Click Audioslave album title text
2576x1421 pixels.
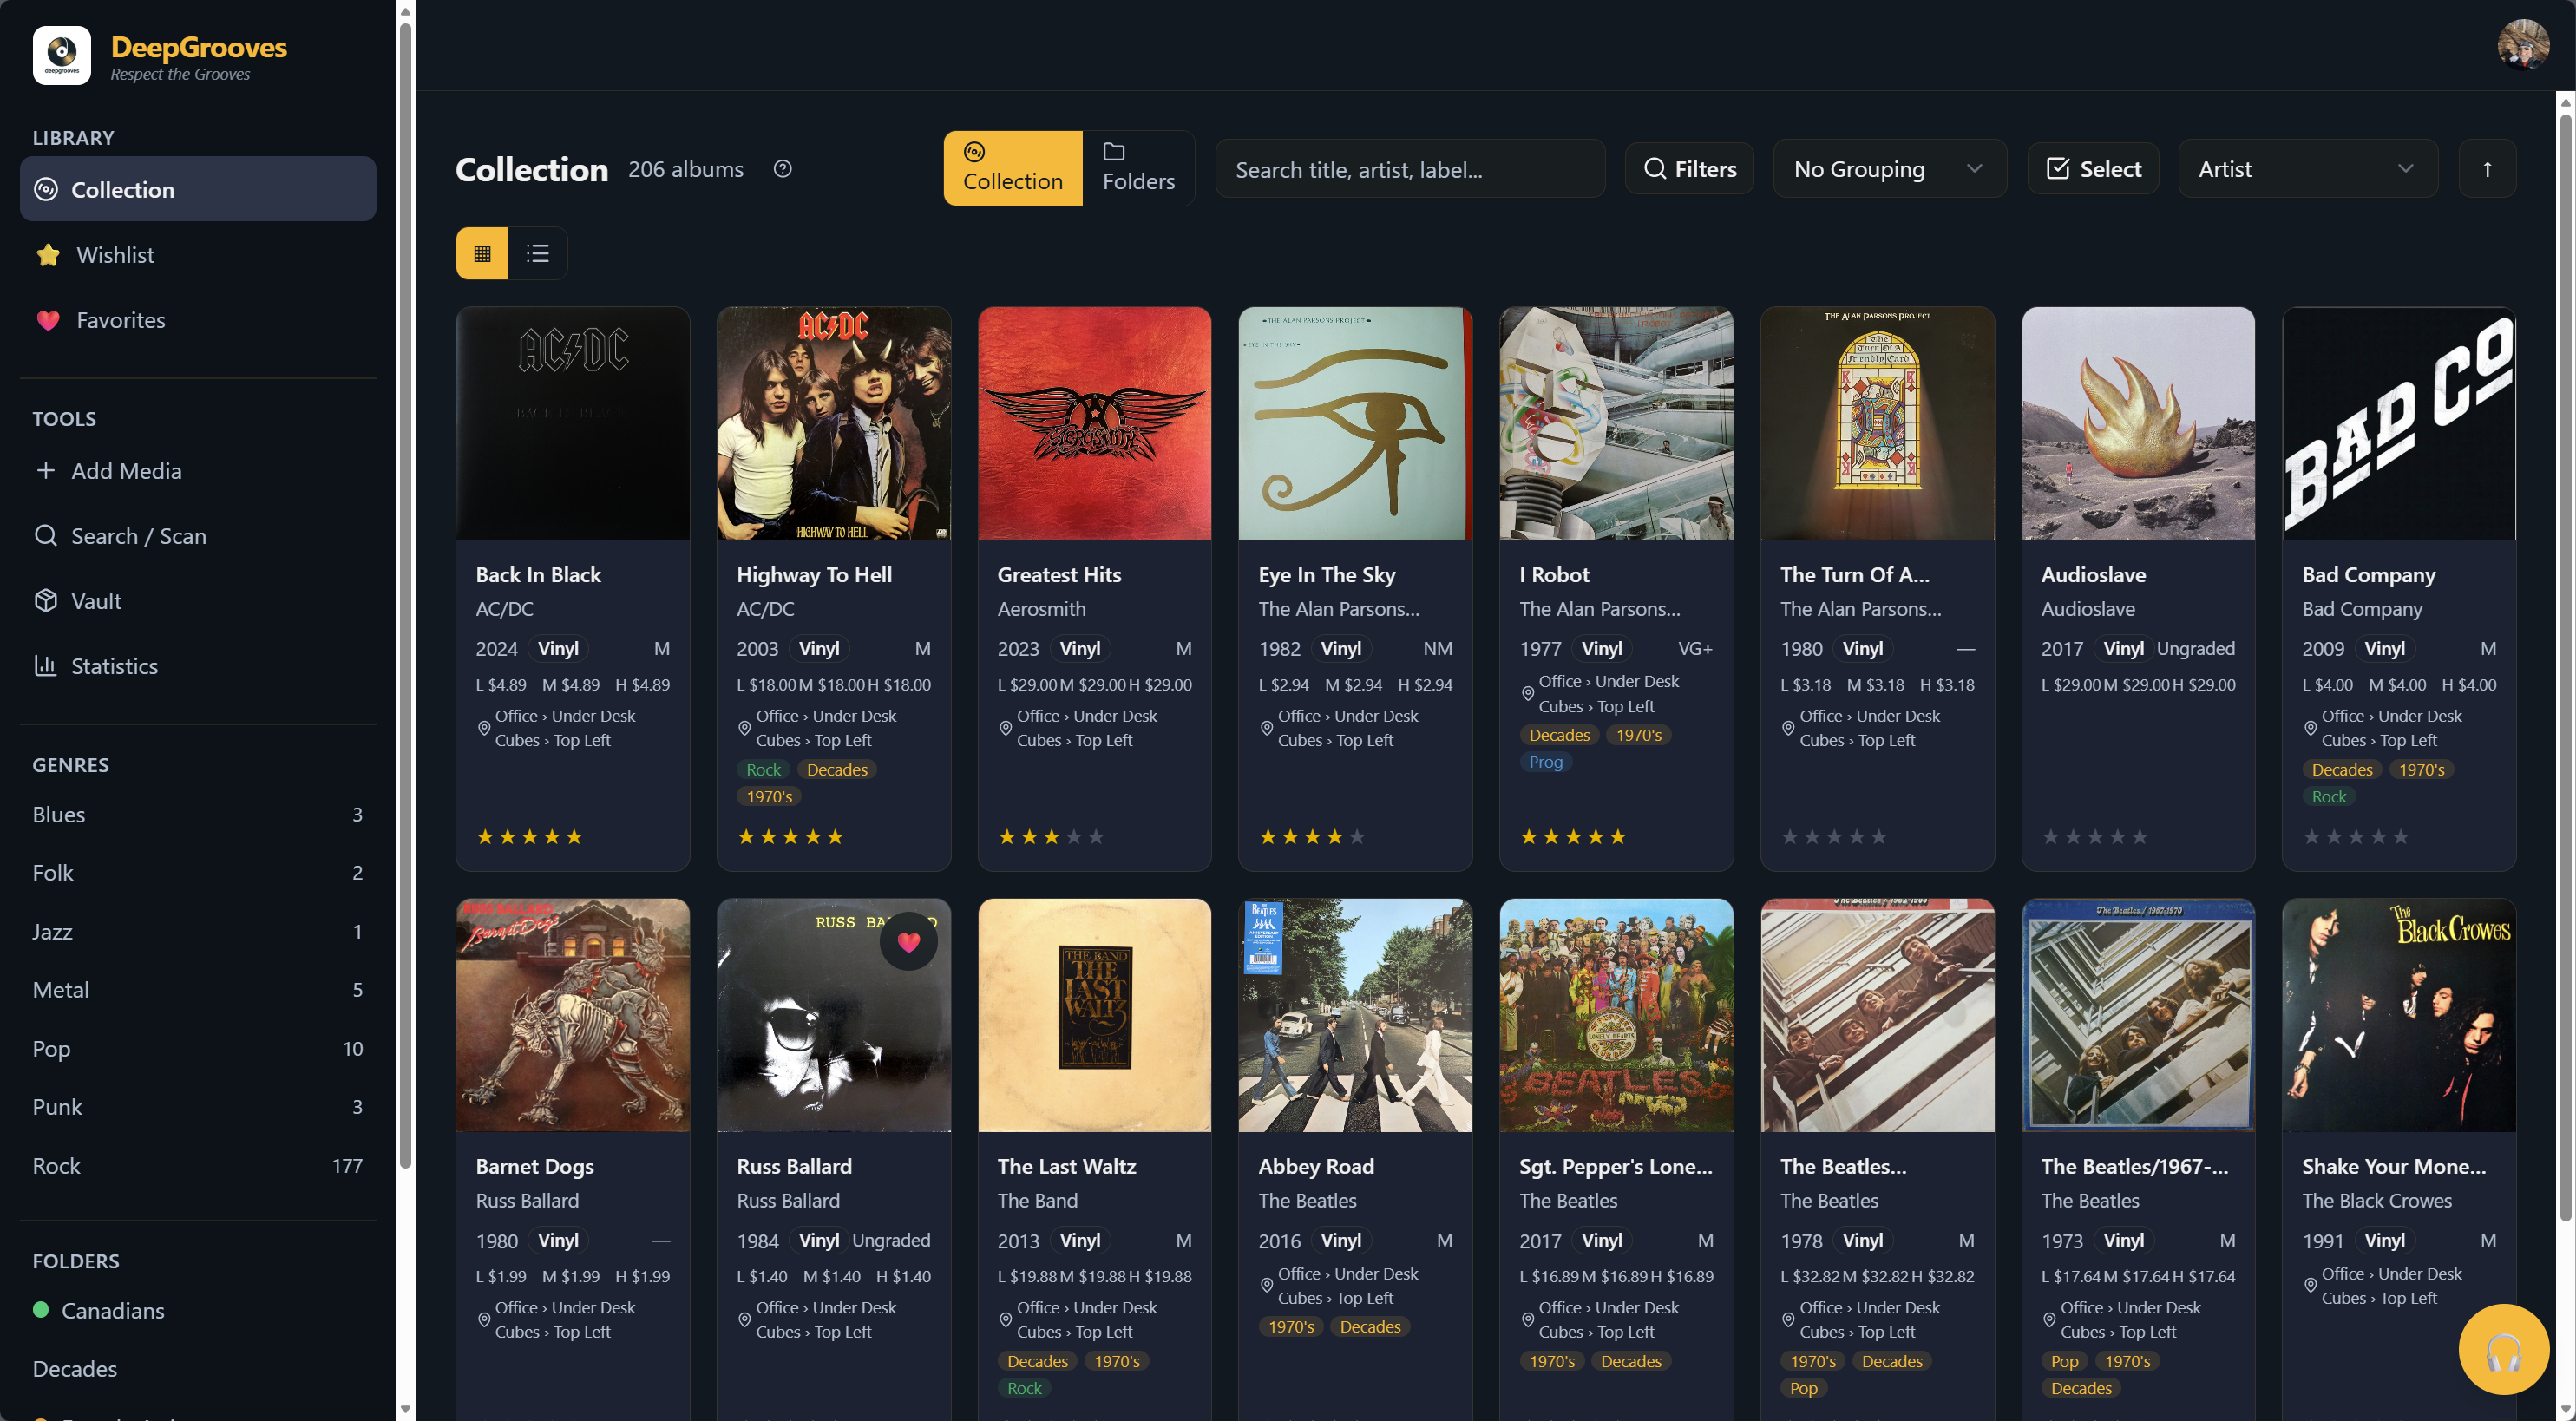[2093, 575]
